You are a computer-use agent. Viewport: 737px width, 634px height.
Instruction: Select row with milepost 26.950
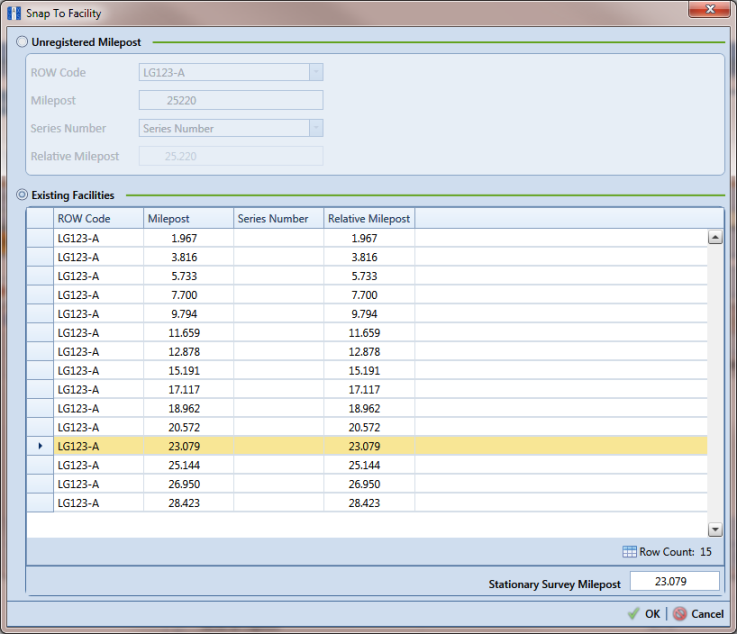click(x=367, y=484)
